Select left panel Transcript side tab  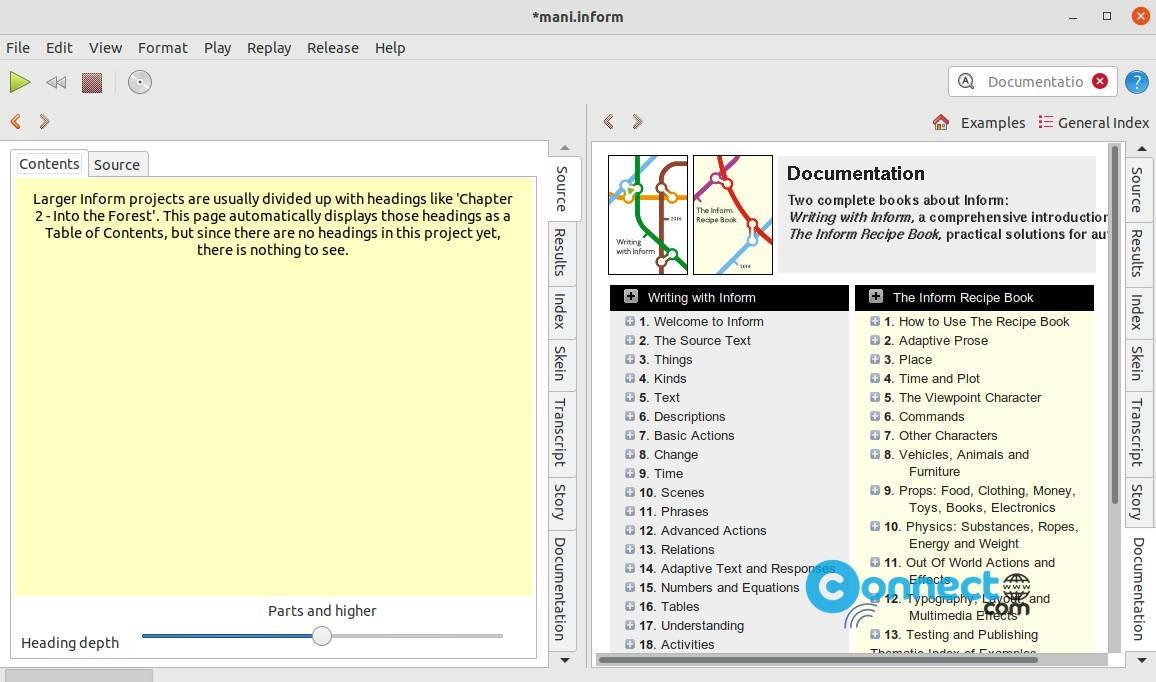point(560,432)
